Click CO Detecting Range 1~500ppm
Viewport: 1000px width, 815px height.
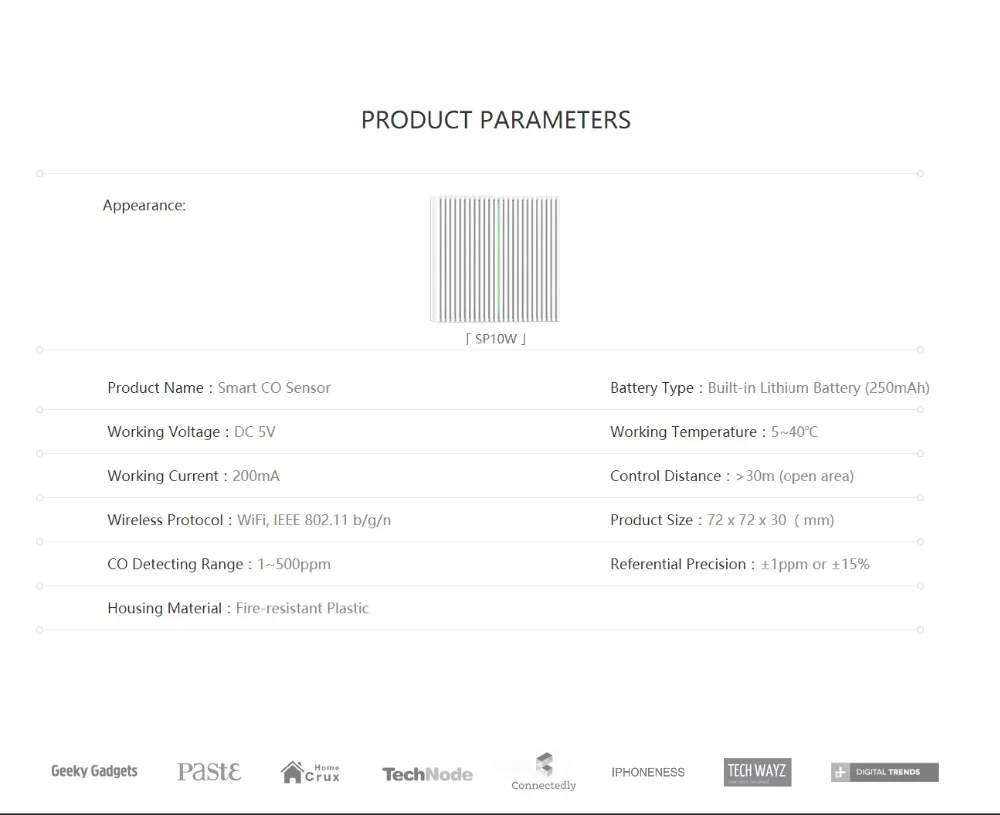(x=219, y=564)
